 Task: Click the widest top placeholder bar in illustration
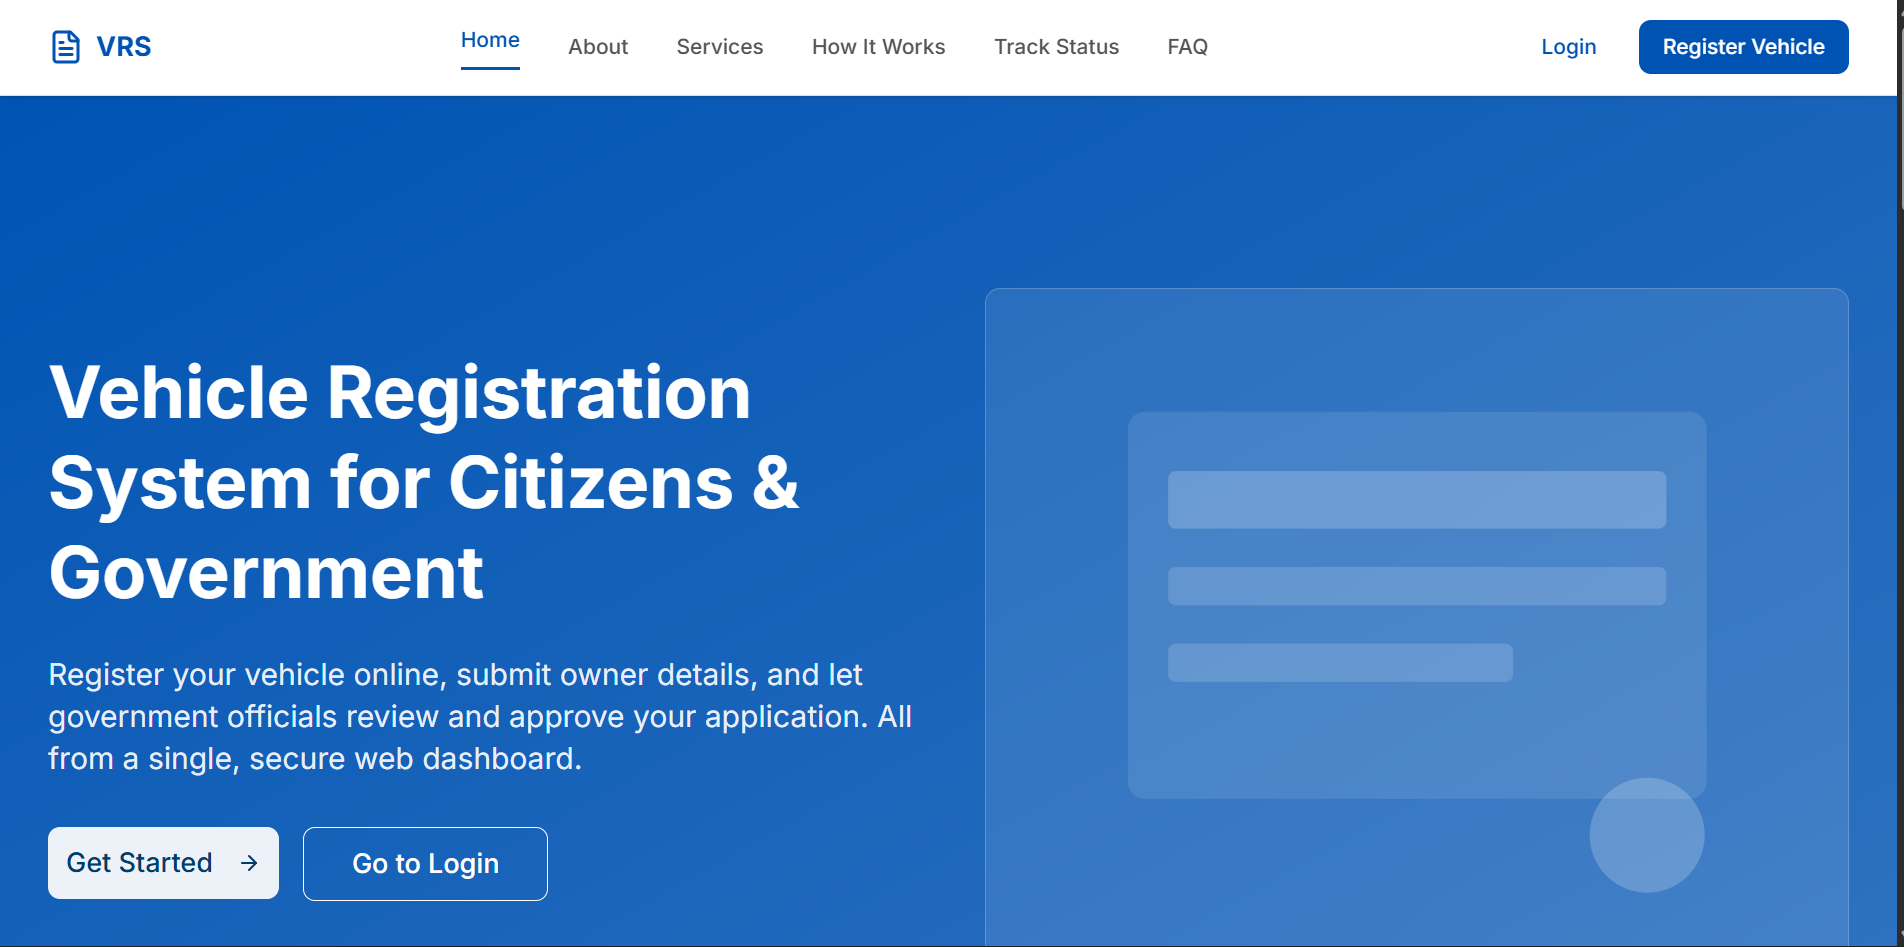click(x=1416, y=500)
